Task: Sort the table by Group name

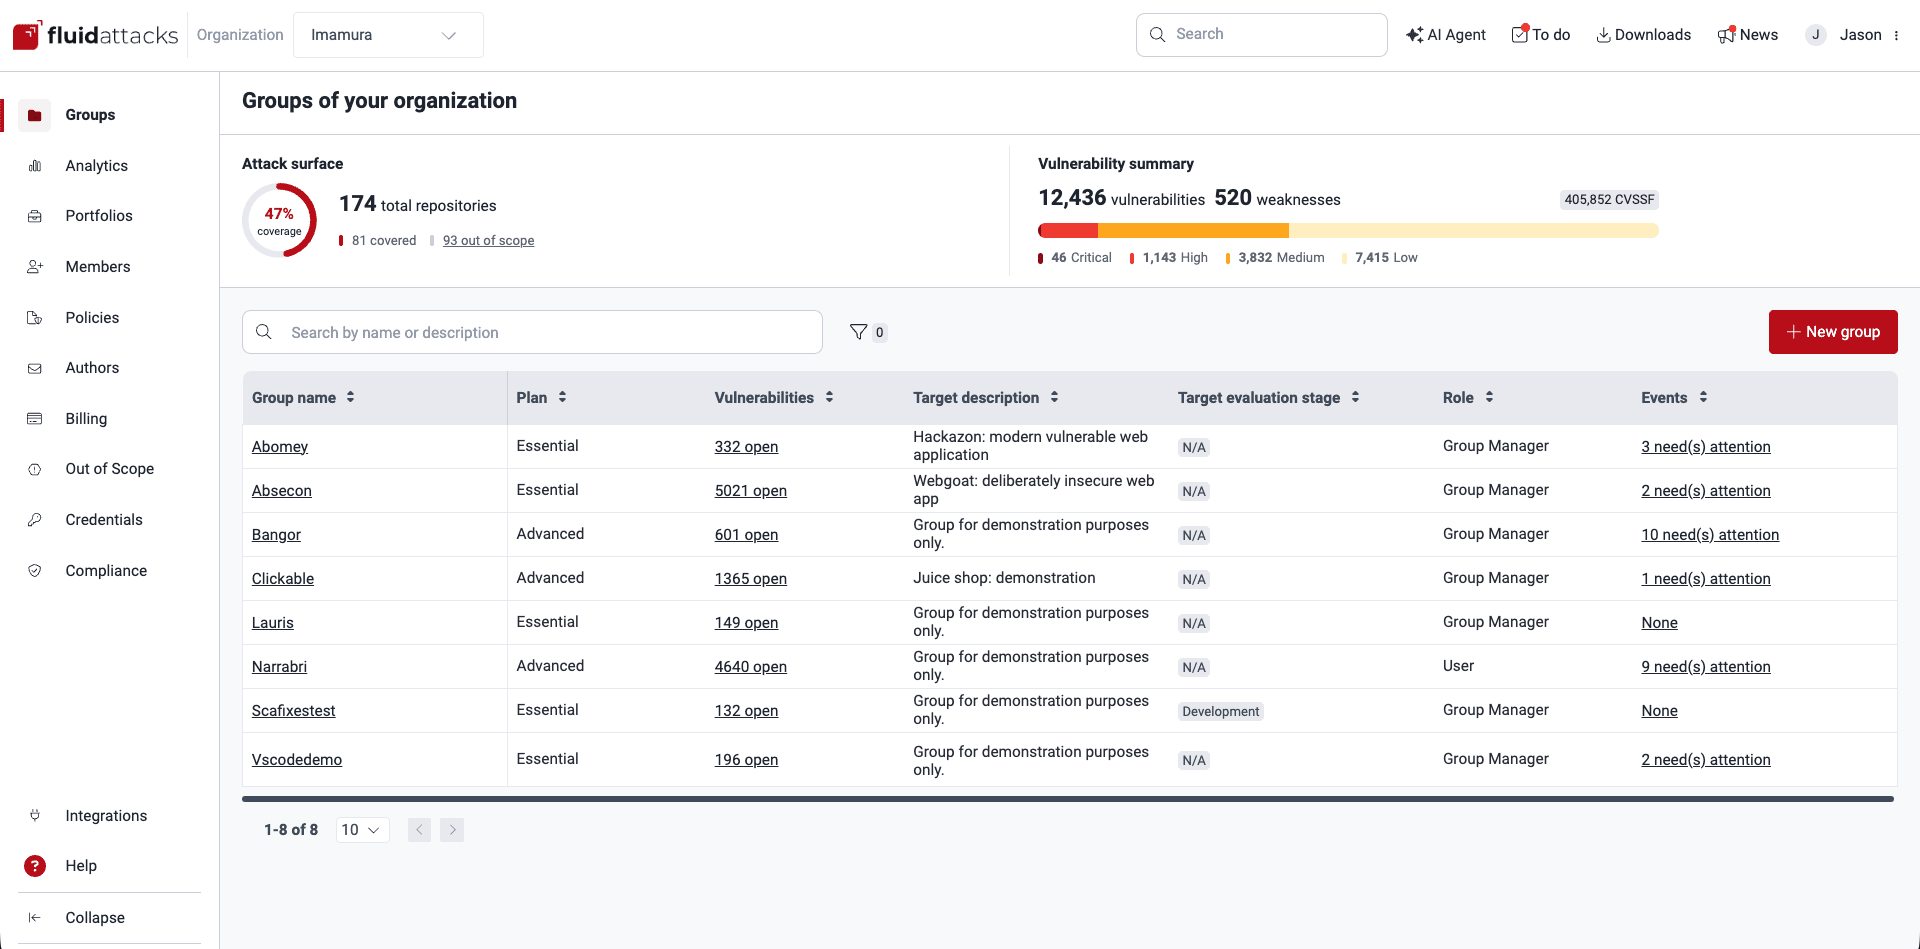Action: [x=351, y=397]
